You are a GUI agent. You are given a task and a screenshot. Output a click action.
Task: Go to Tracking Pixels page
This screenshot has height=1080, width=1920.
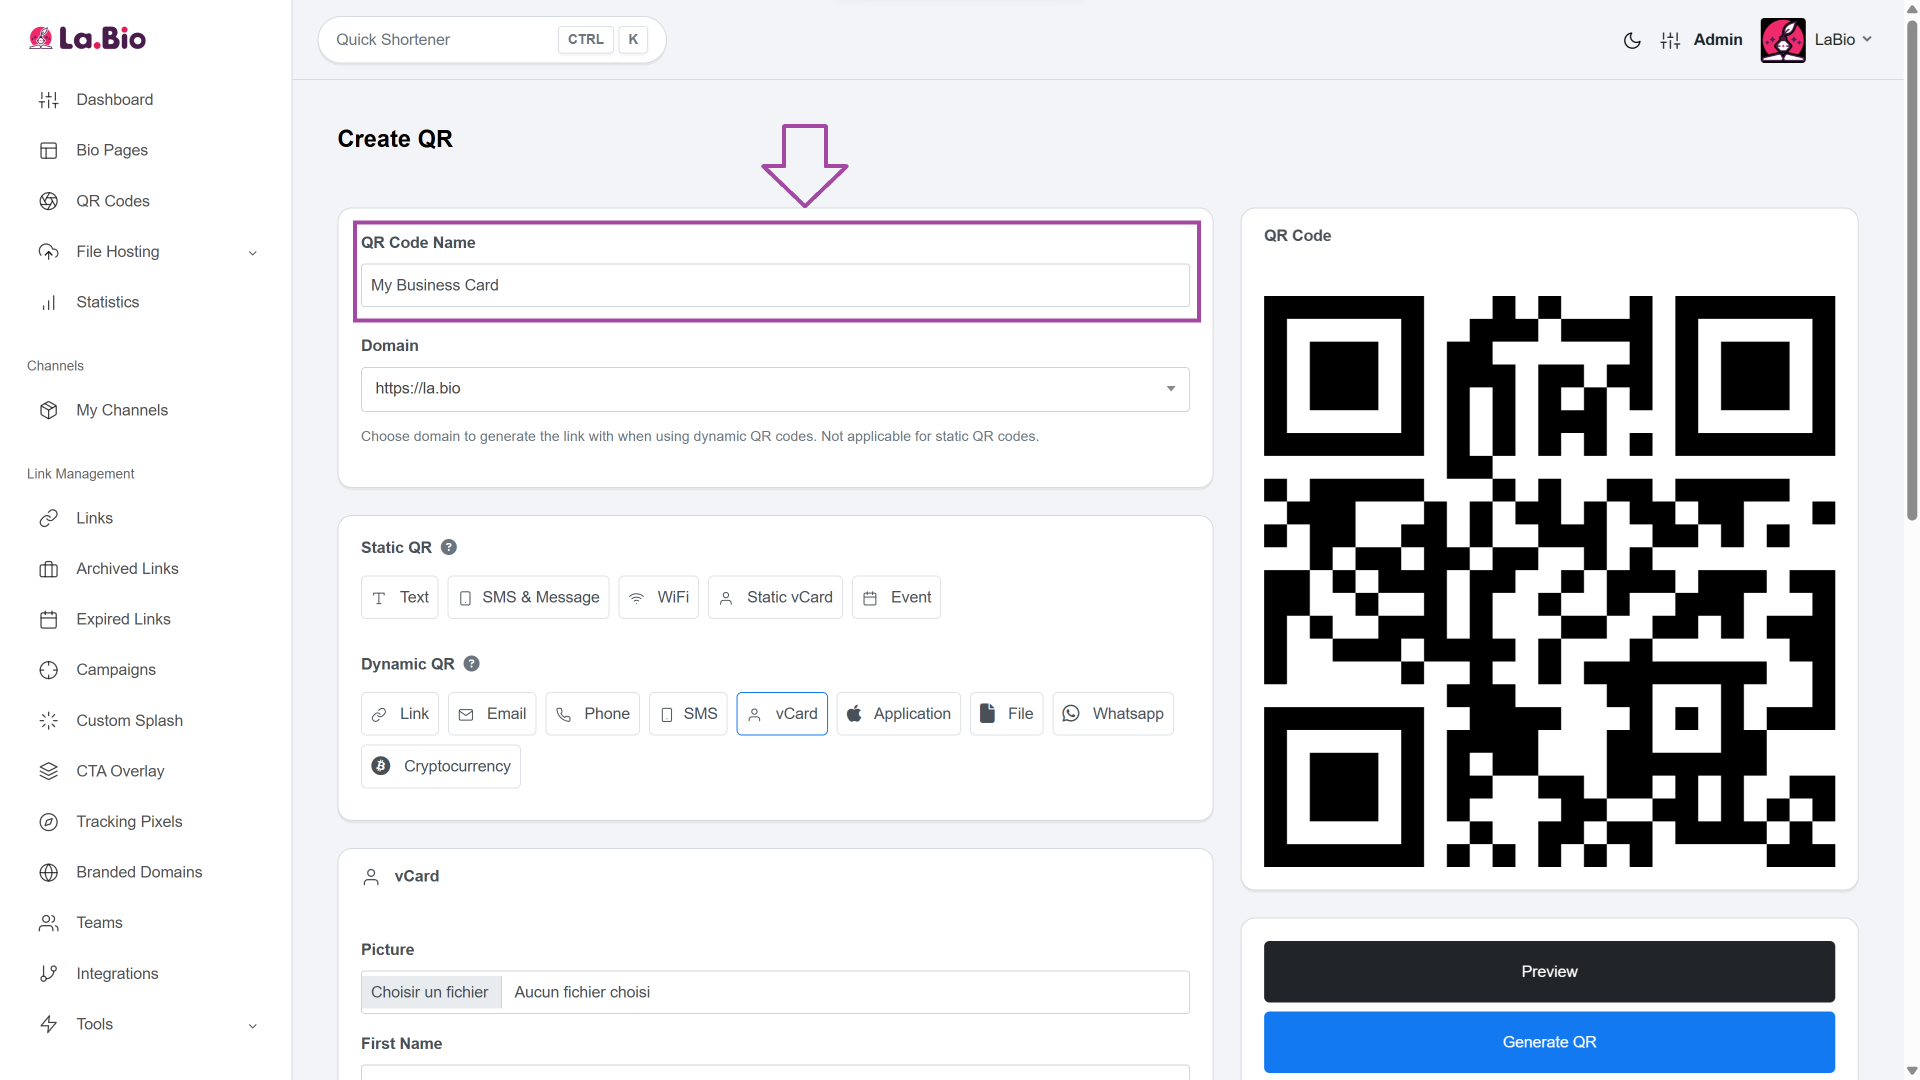[129, 822]
